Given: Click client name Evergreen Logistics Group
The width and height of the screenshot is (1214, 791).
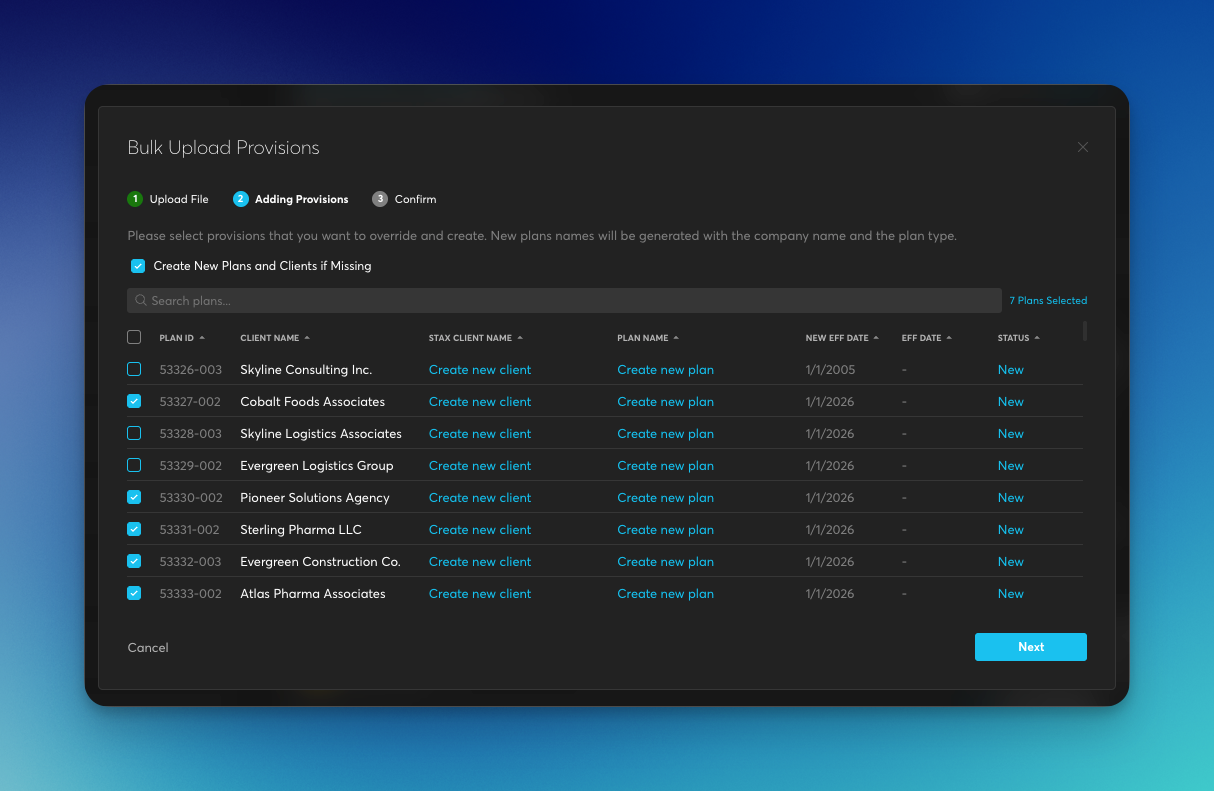Looking at the screenshot, I should click(x=317, y=466).
